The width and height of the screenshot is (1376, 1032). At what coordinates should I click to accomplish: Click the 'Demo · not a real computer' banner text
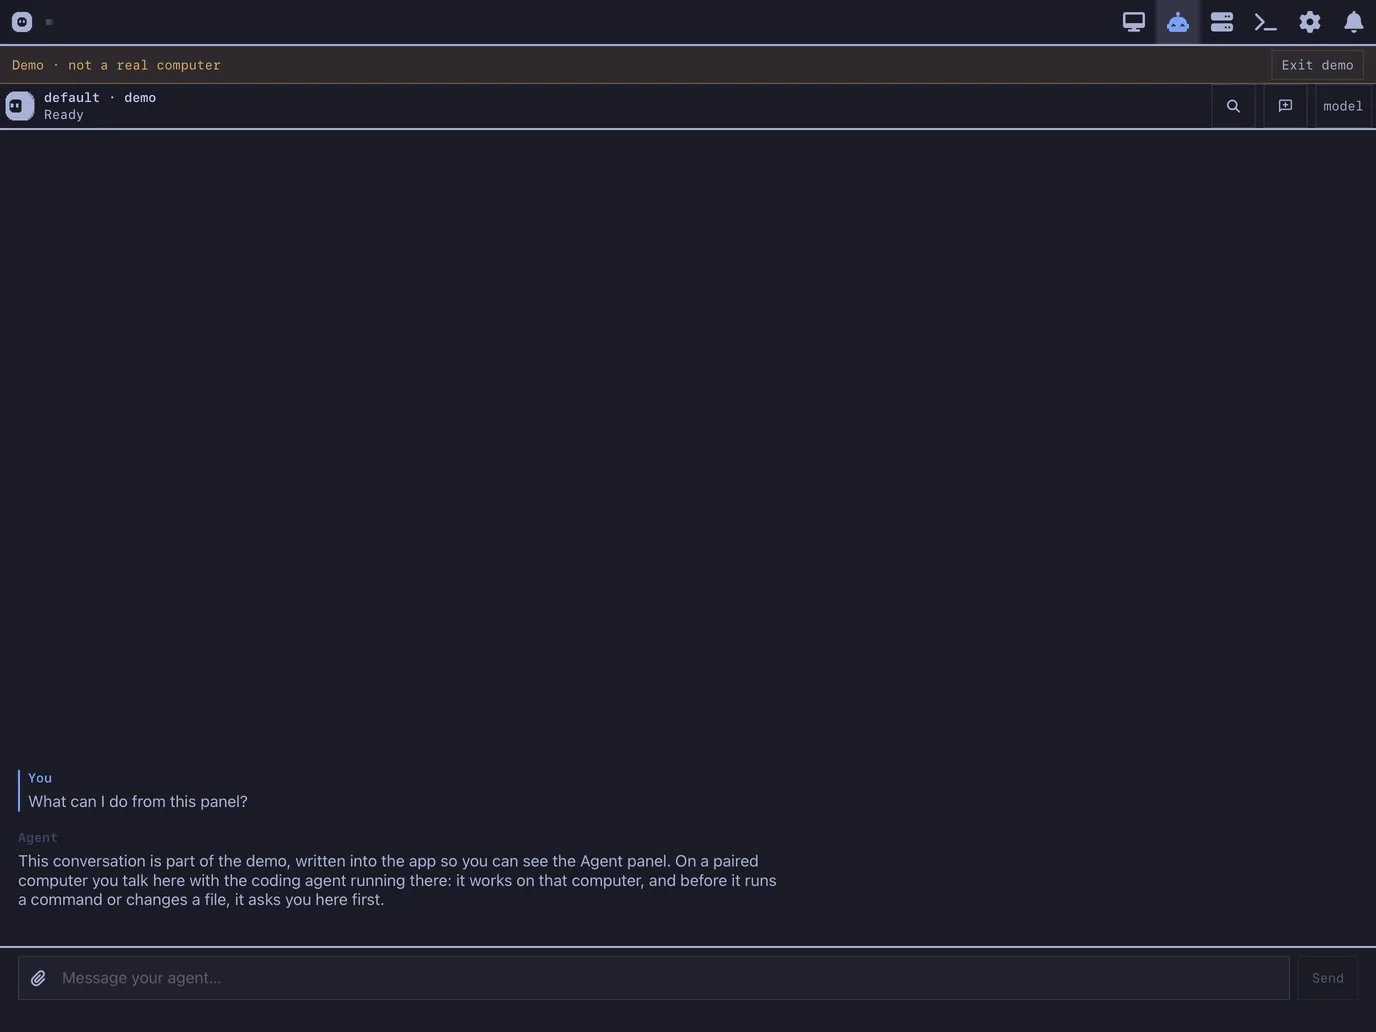pyautogui.click(x=116, y=65)
